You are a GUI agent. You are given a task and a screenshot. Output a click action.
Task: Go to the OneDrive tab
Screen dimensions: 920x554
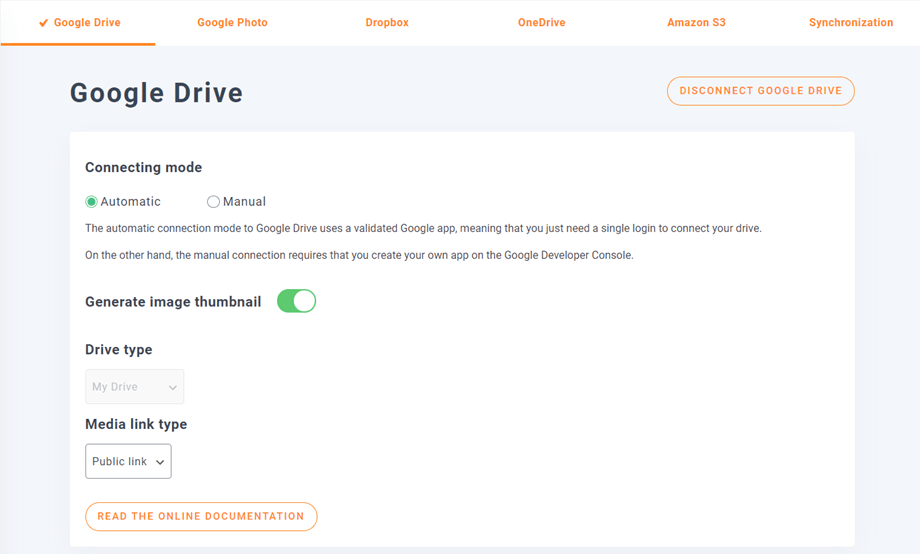tap(541, 23)
